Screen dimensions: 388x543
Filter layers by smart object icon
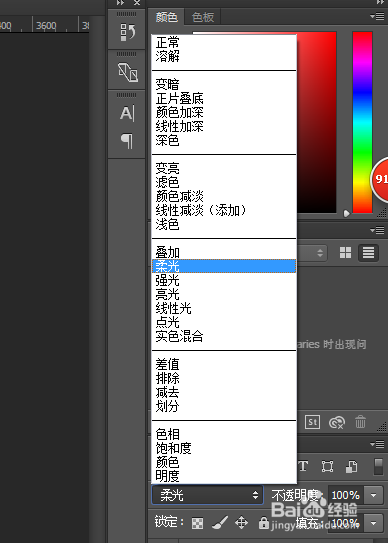(x=352, y=466)
